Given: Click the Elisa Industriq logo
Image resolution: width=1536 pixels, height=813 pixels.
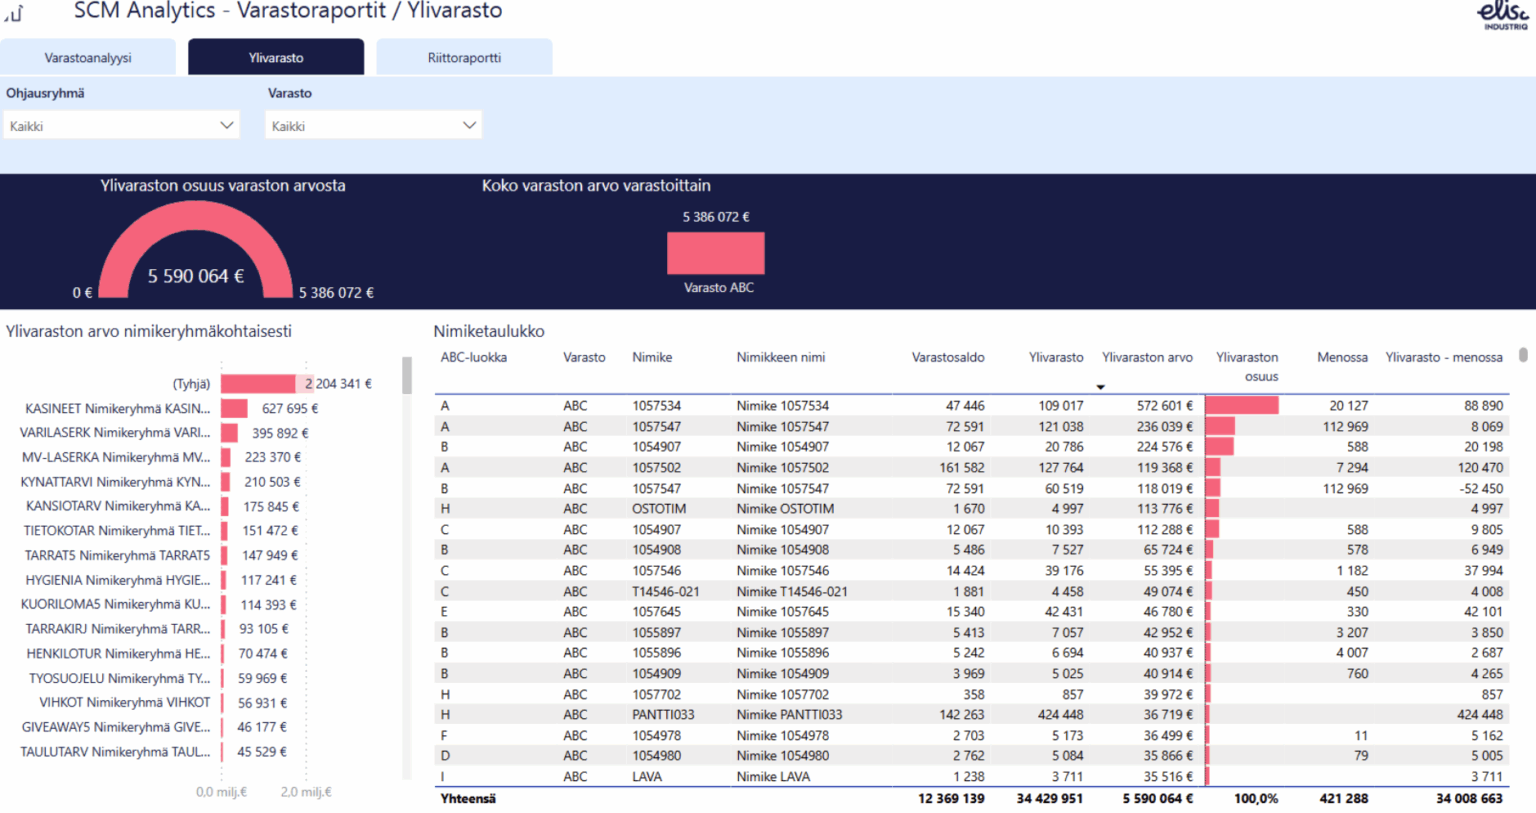Looking at the screenshot, I should 1503,14.
